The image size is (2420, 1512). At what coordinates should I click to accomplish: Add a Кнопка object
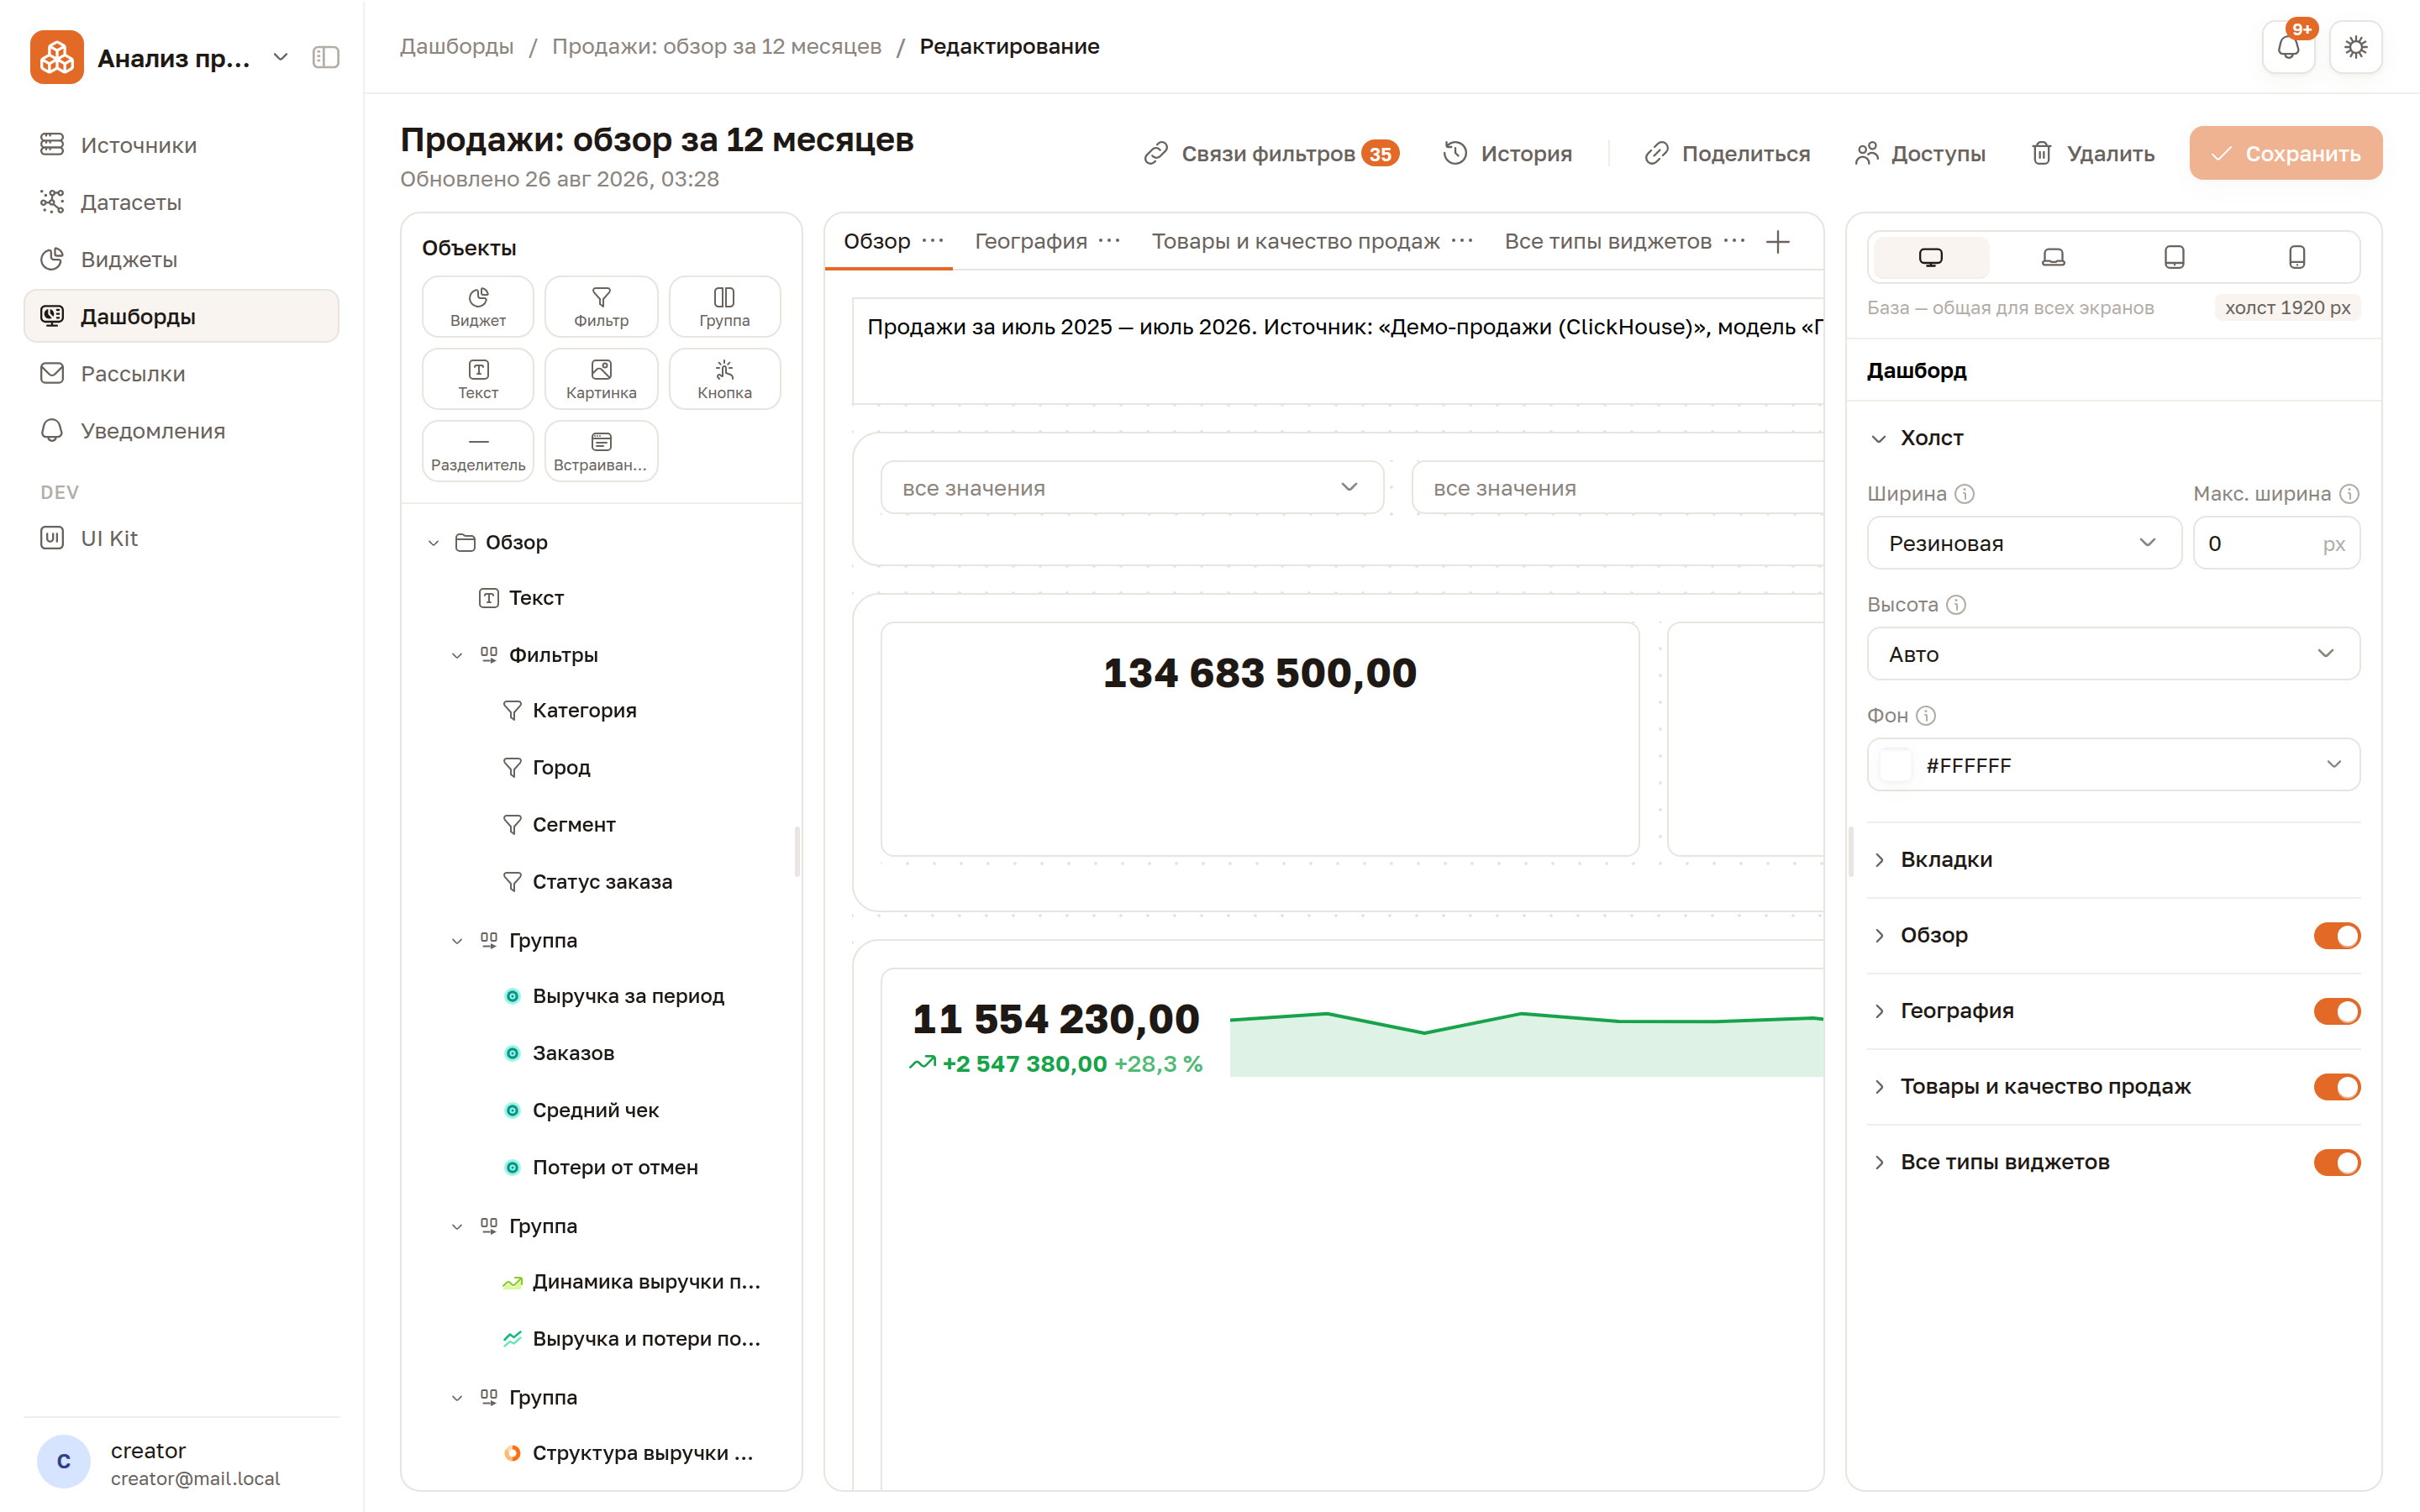724,378
